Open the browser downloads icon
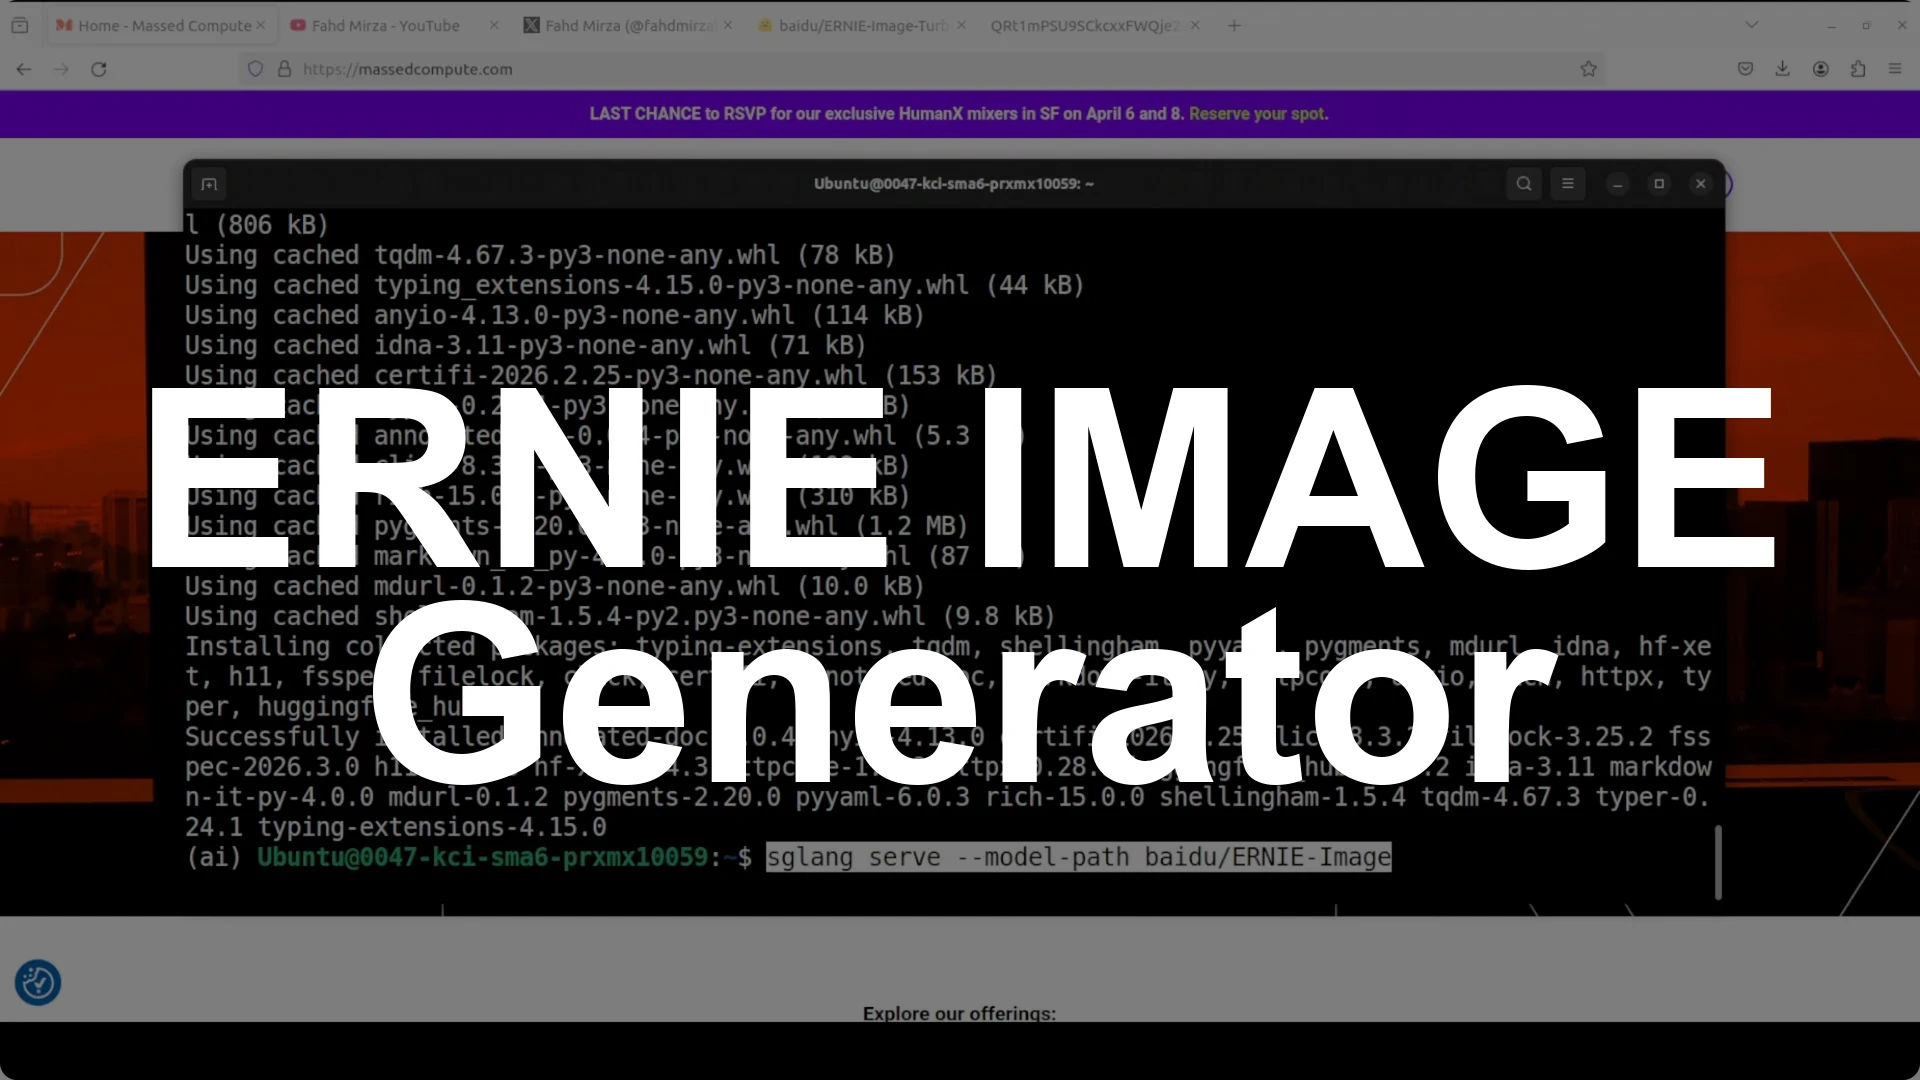1920x1080 pixels. (1782, 69)
